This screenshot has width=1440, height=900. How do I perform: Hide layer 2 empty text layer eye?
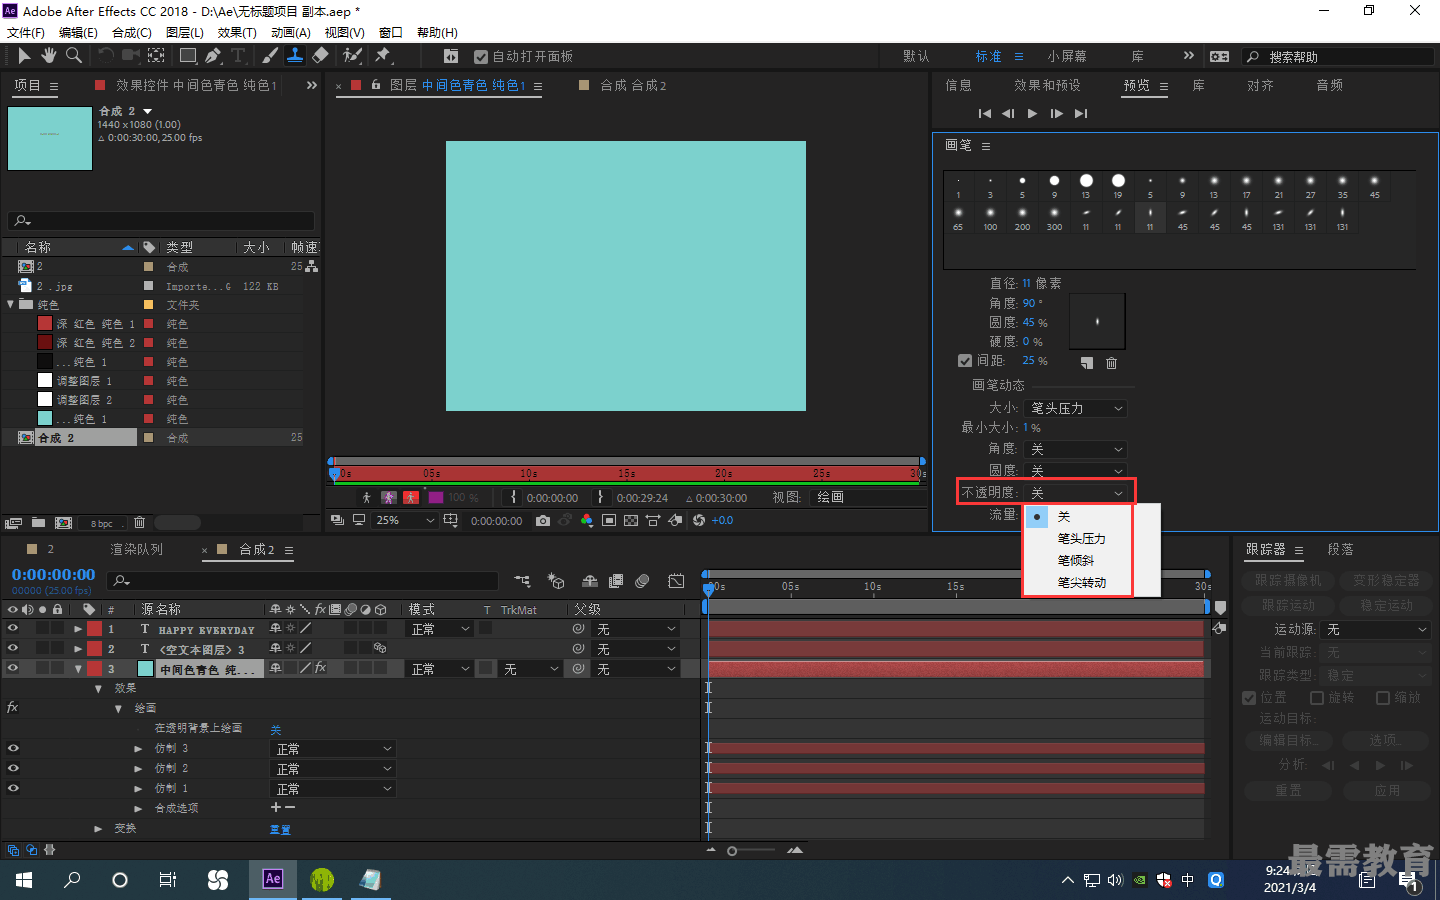pyautogui.click(x=13, y=648)
